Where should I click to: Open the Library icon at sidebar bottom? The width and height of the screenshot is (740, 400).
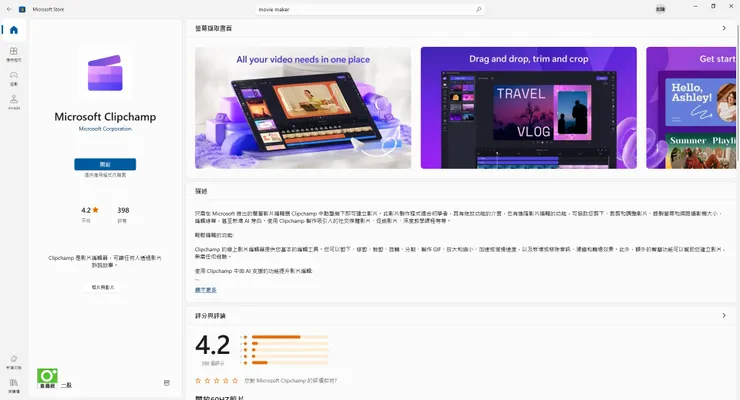(x=14, y=385)
